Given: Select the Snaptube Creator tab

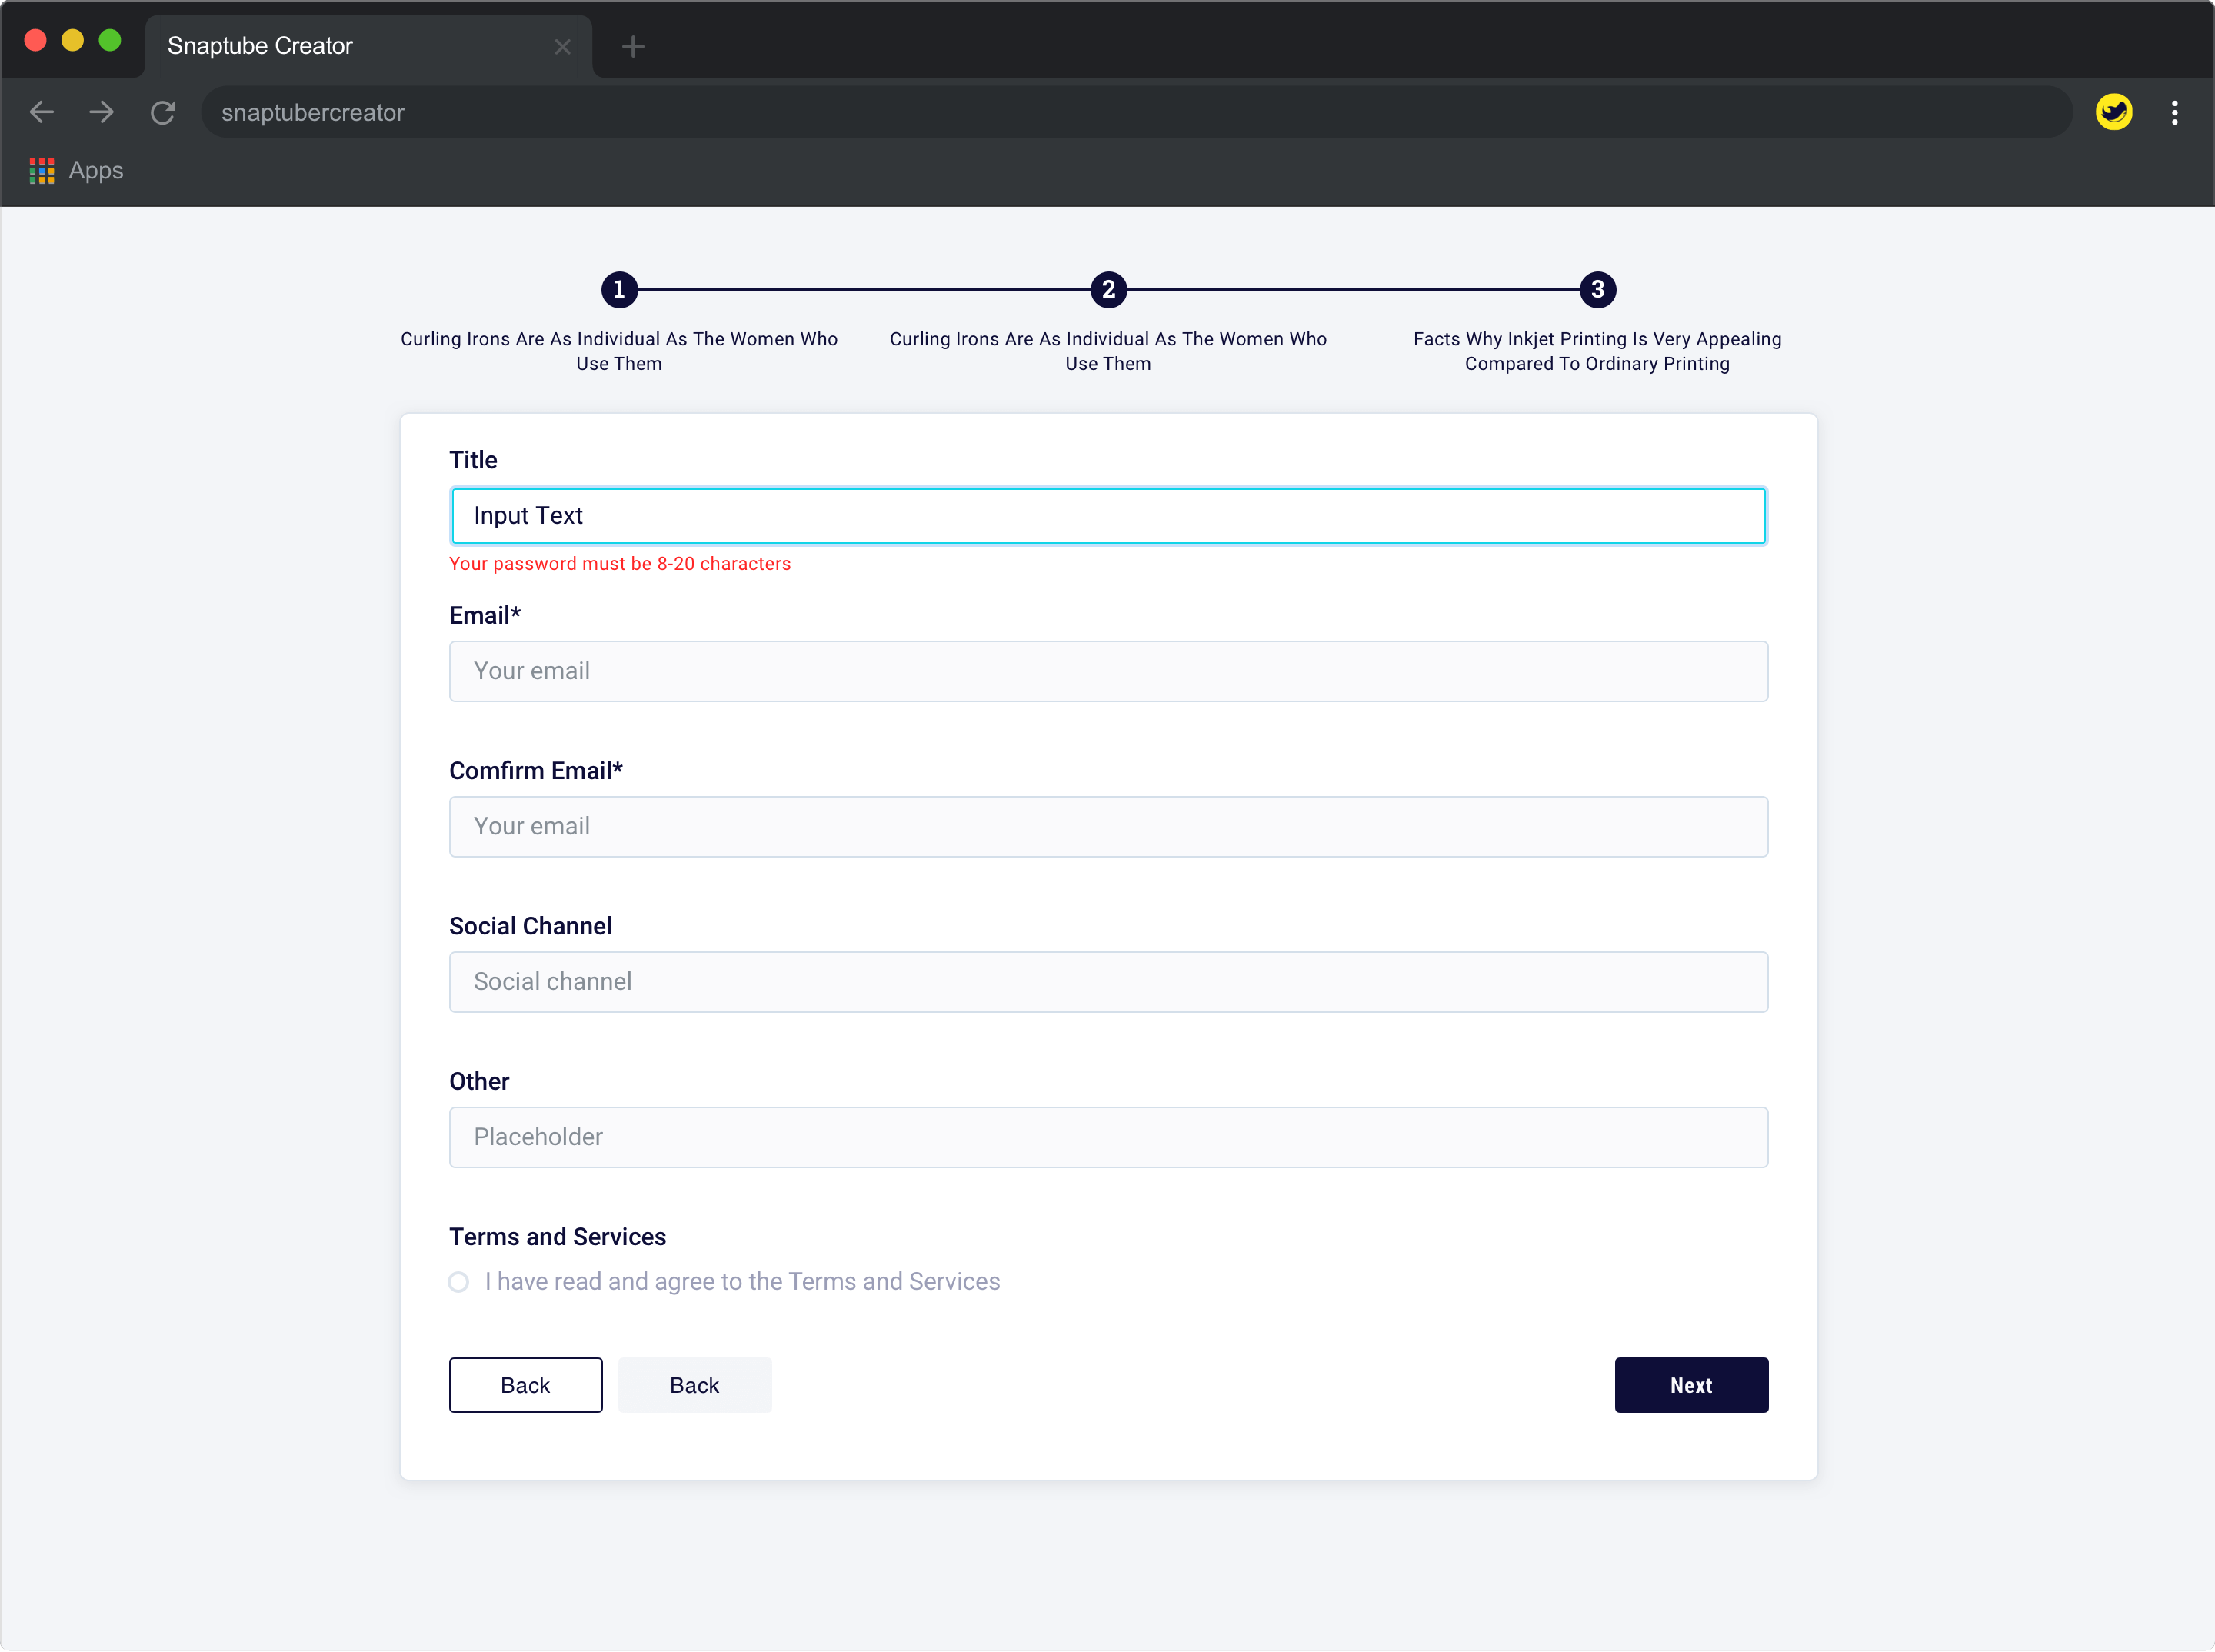Looking at the screenshot, I should 369,46.
